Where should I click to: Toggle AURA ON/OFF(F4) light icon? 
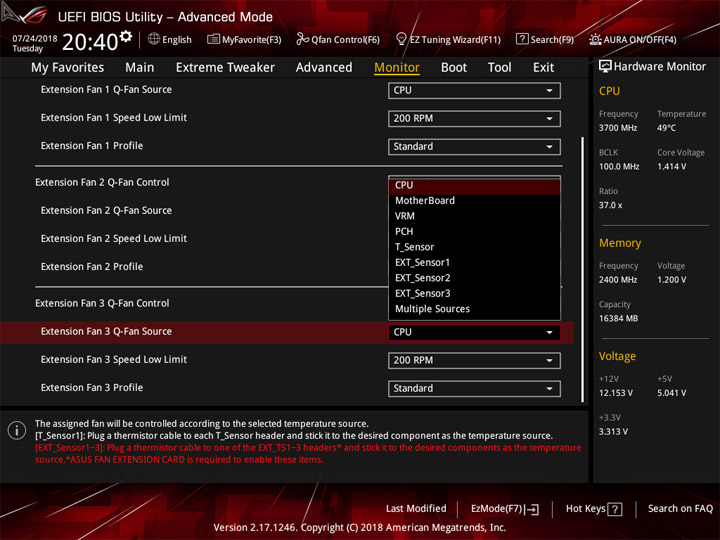click(595, 39)
